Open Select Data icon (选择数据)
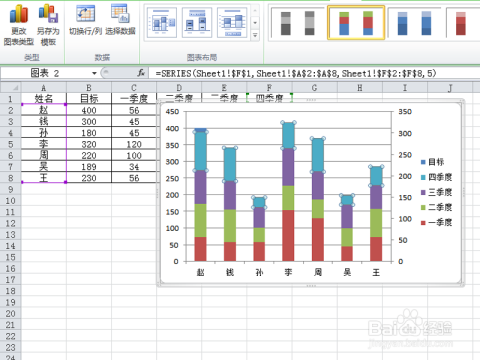The width and height of the screenshot is (480, 360). point(120,20)
